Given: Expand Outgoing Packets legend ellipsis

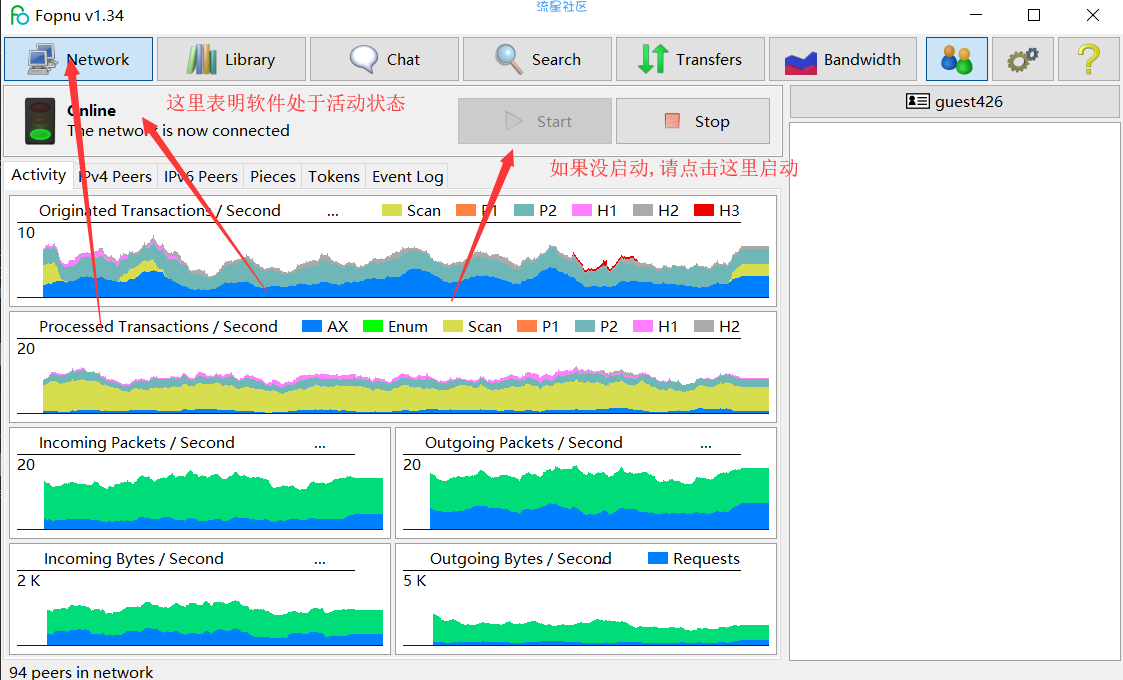Looking at the screenshot, I should coord(705,444).
